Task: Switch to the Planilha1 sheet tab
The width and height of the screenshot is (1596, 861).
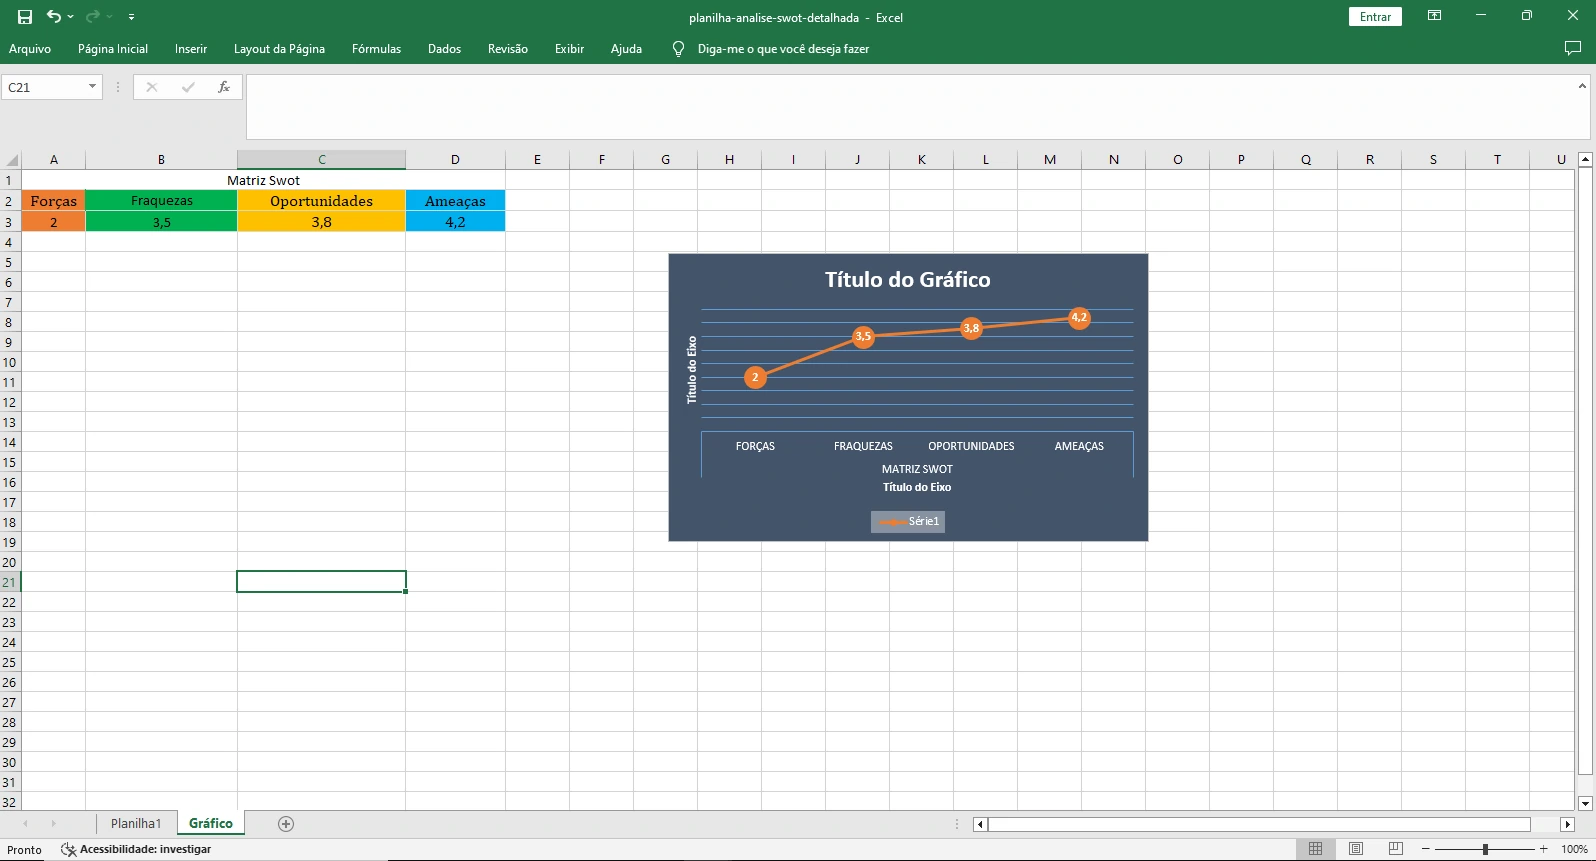Action: [136, 824]
